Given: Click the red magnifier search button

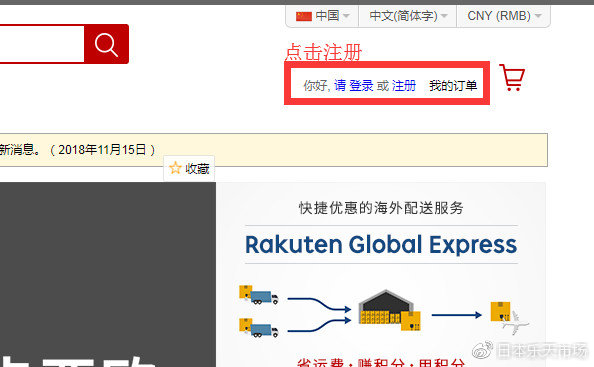Looking at the screenshot, I should 106,44.
